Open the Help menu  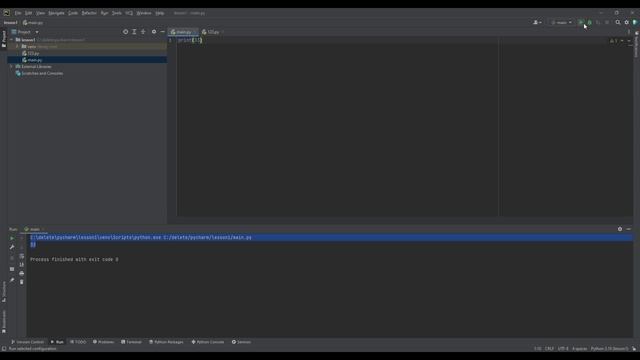pyautogui.click(x=160, y=13)
